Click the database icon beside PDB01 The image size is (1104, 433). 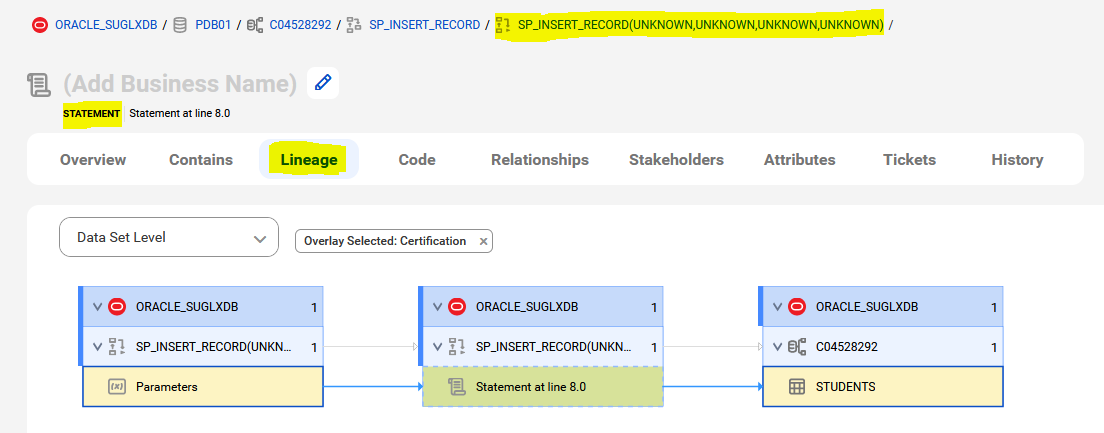pyautogui.click(x=180, y=25)
